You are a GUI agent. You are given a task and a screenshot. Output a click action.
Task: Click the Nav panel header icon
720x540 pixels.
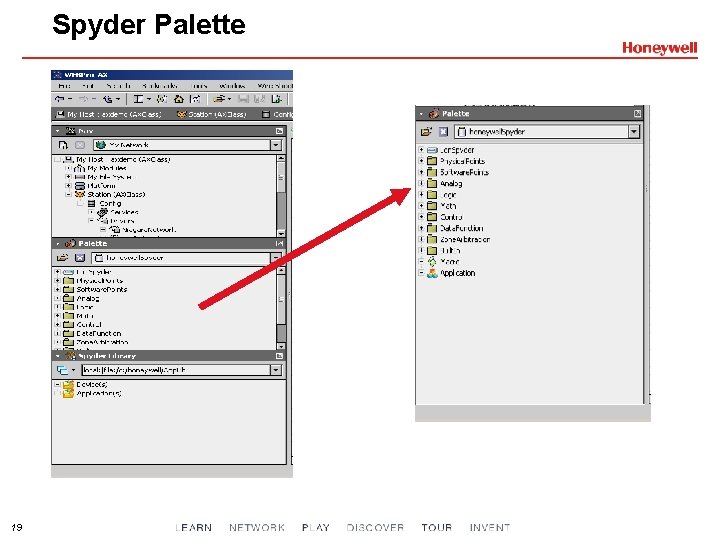tap(70, 131)
